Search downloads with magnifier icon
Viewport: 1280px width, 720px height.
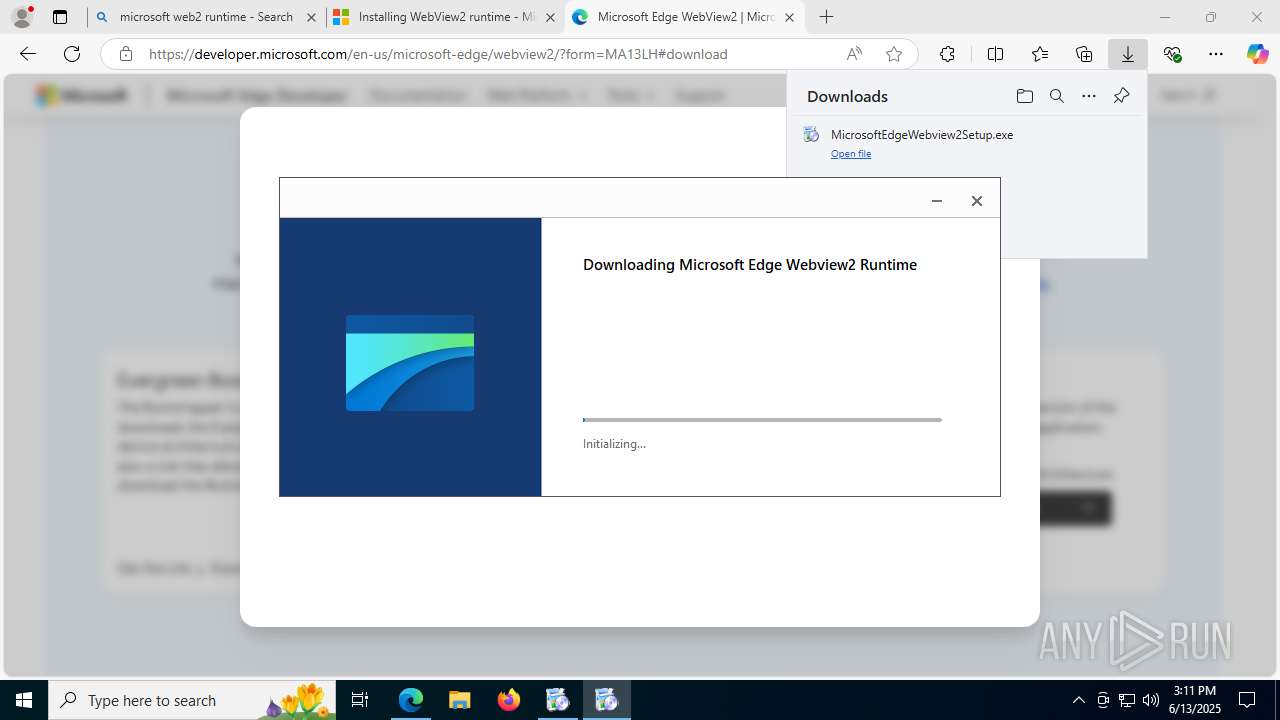[1057, 96]
